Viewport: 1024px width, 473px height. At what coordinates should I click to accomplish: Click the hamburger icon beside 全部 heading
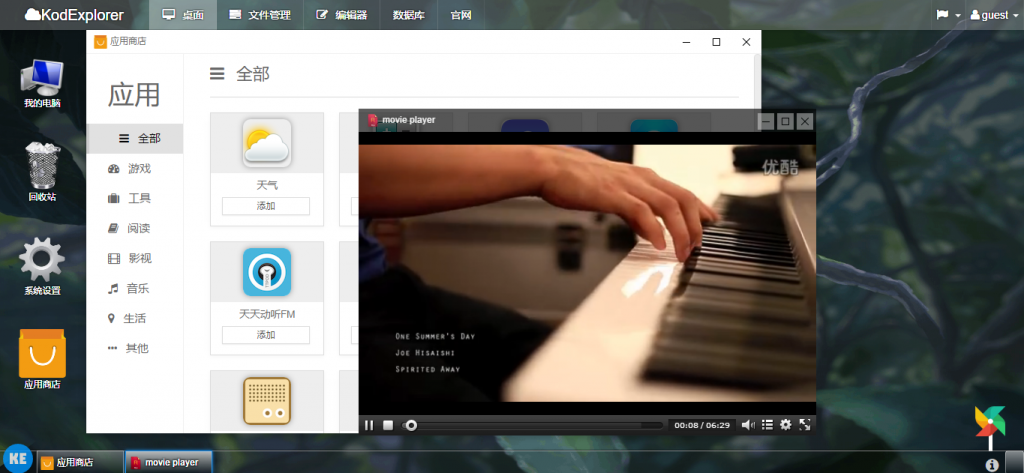pyautogui.click(x=217, y=74)
